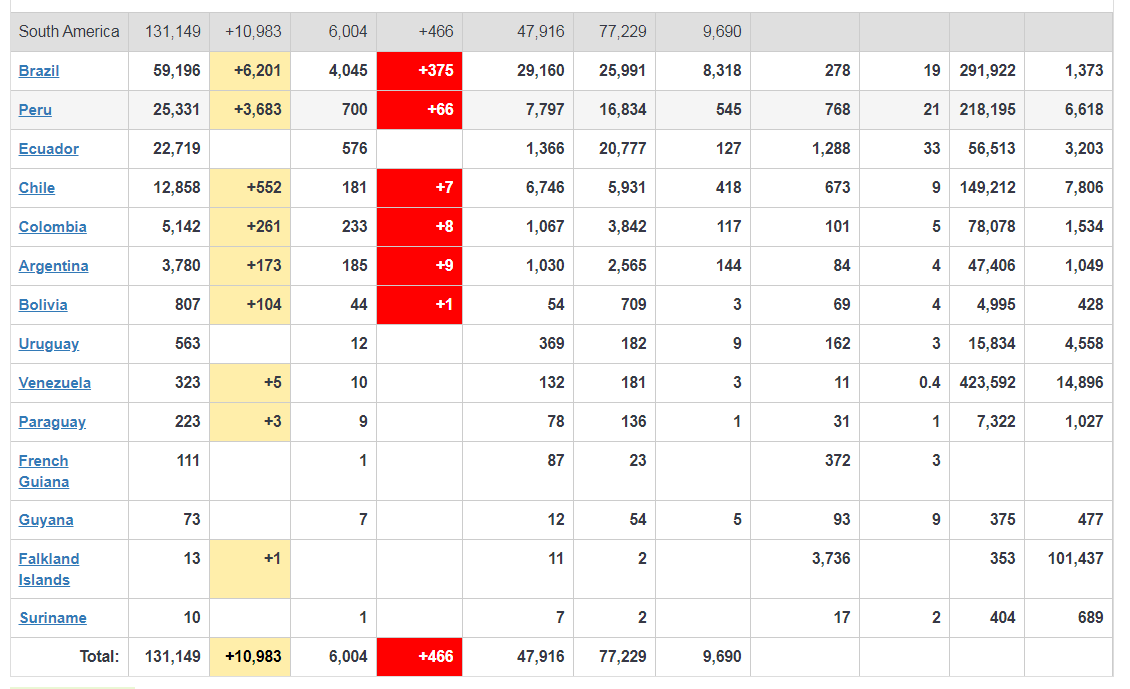1130x689 pixels.
Task: Open the Guyana country link
Action: (46, 520)
